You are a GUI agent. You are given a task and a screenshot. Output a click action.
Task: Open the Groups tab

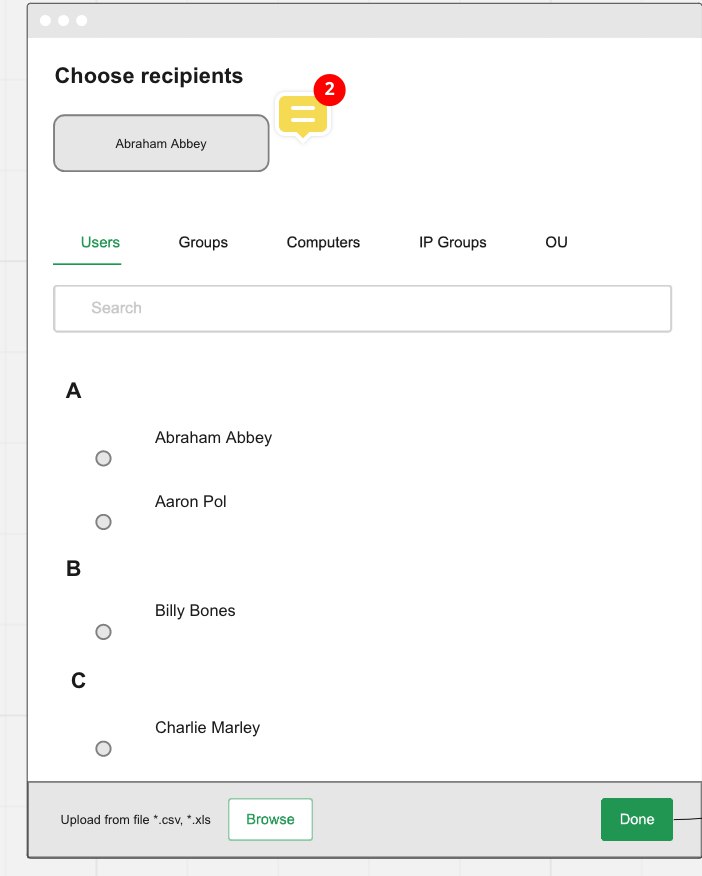tap(203, 242)
